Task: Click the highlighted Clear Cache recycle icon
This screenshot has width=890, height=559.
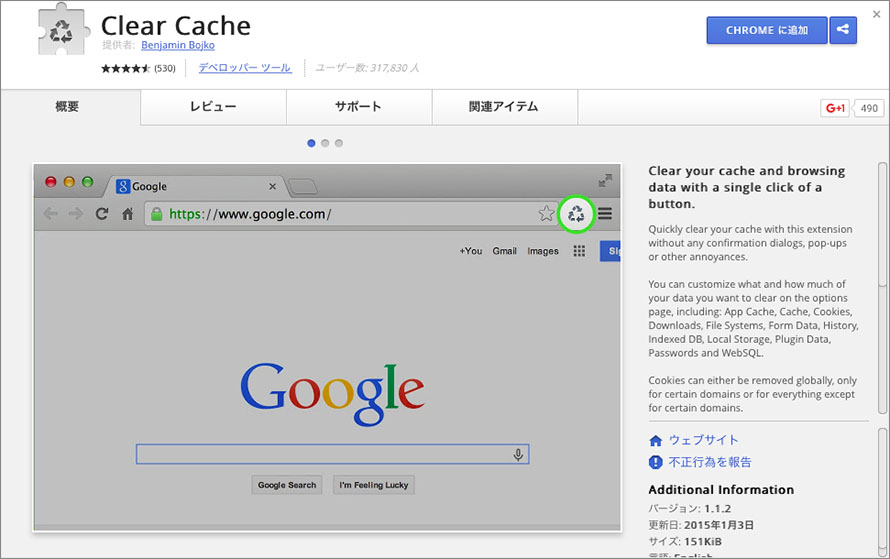Action: coord(576,214)
